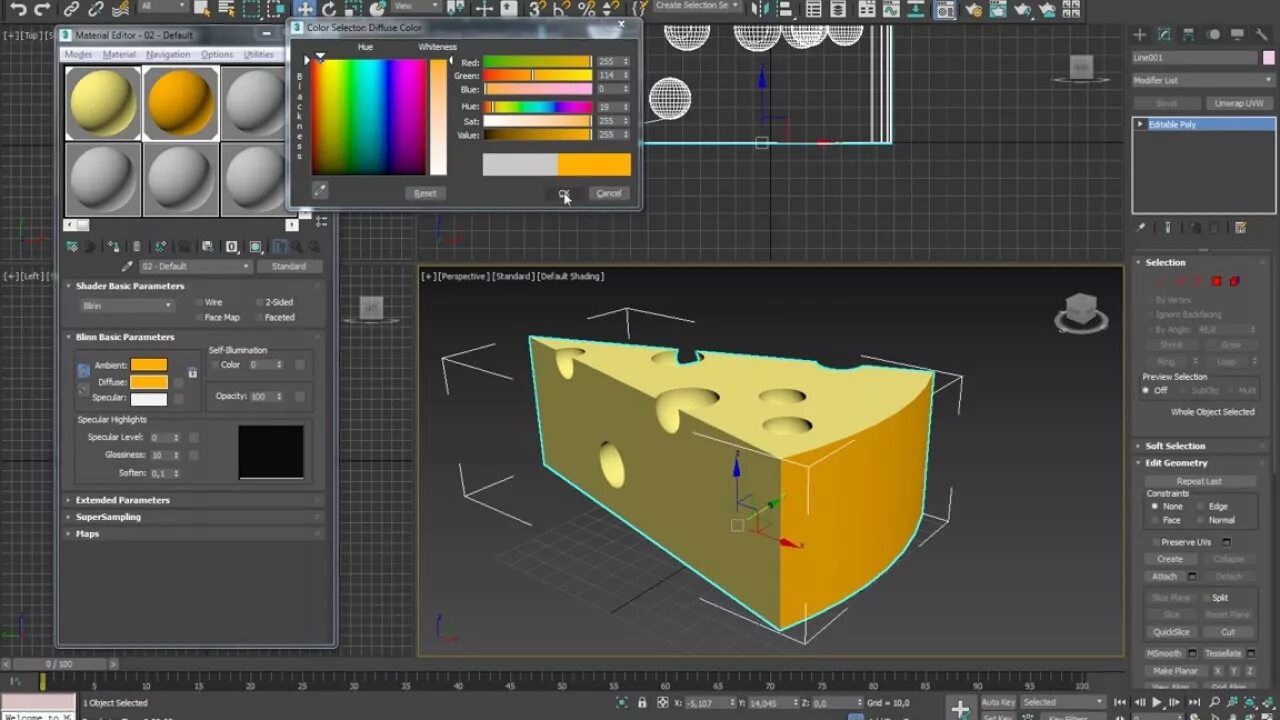Open the 02 - Default material name dropdown
Viewport: 1280px width, 720px height.
tap(195, 267)
